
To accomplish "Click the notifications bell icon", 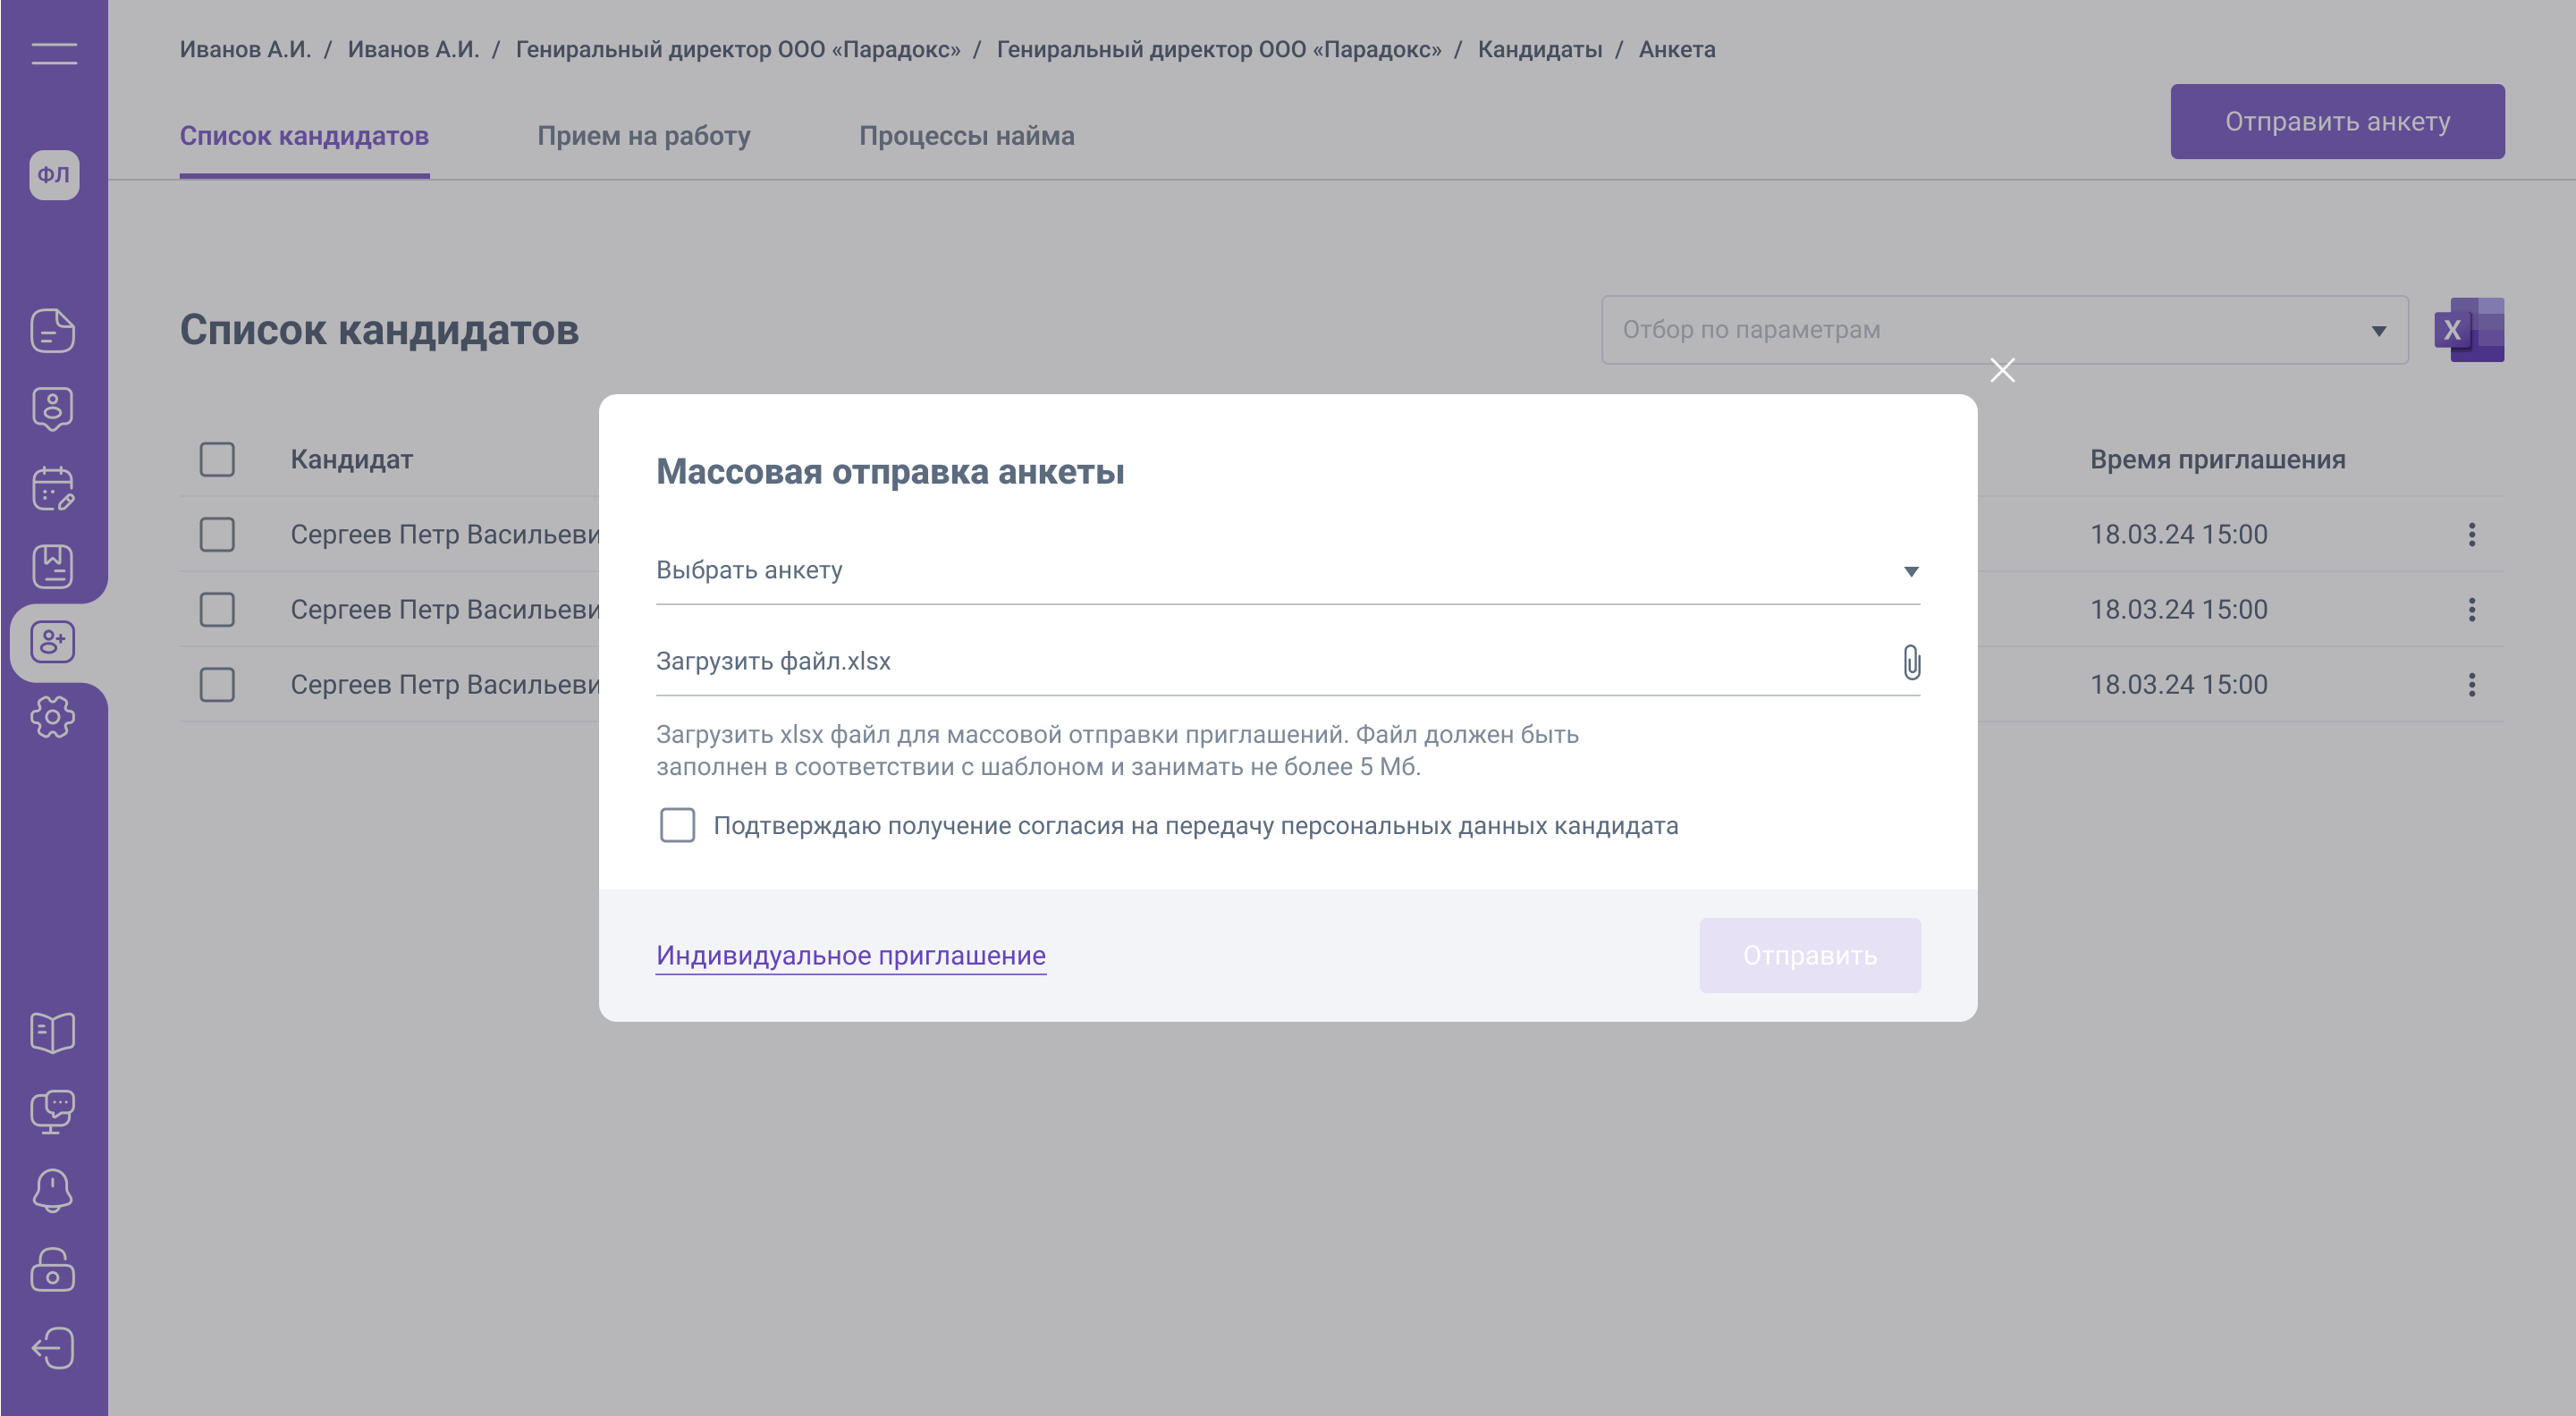I will pos(53,1190).
